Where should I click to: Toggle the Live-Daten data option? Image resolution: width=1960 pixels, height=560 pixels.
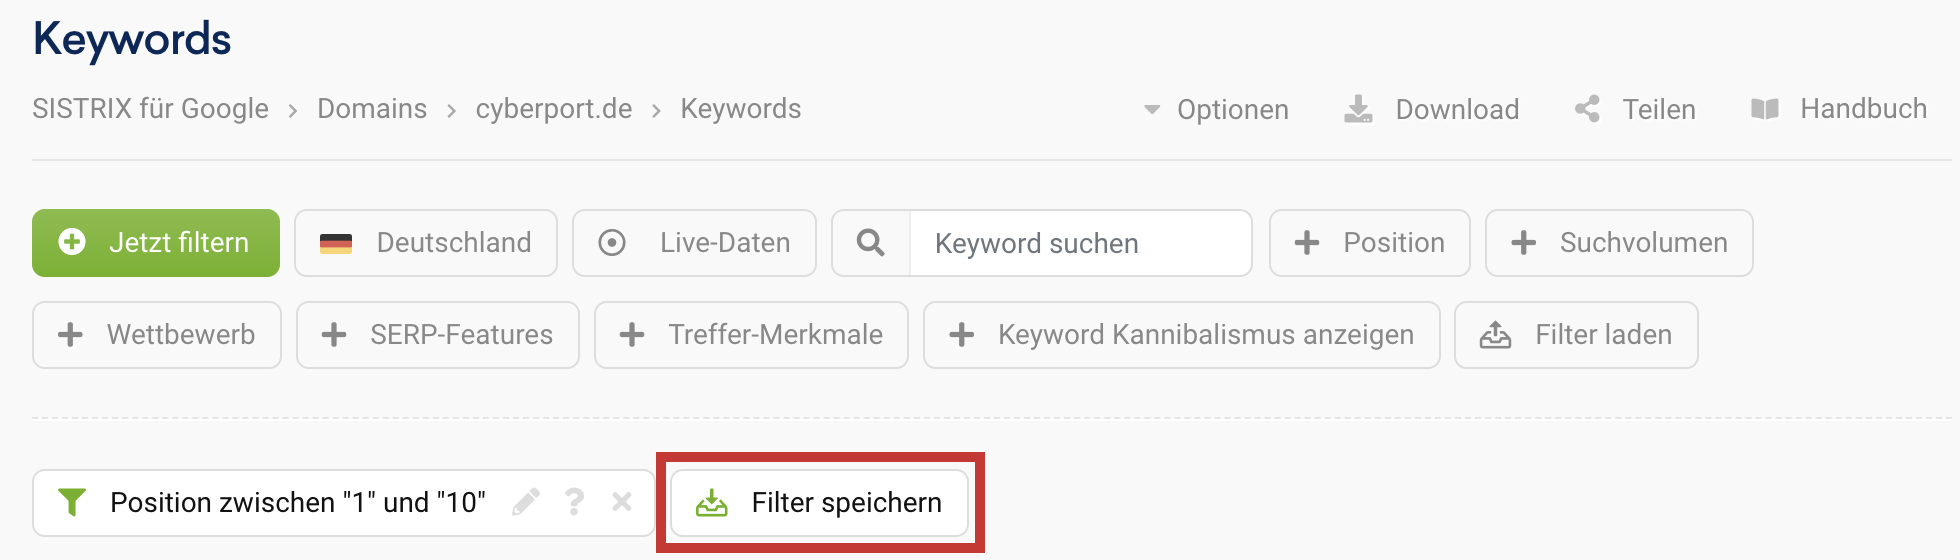[695, 243]
